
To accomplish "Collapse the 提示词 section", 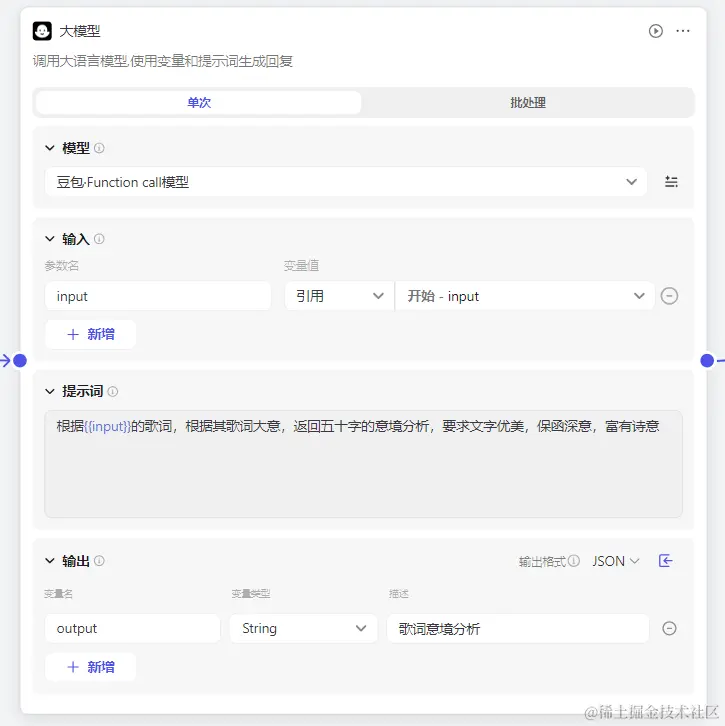I will click(50, 392).
